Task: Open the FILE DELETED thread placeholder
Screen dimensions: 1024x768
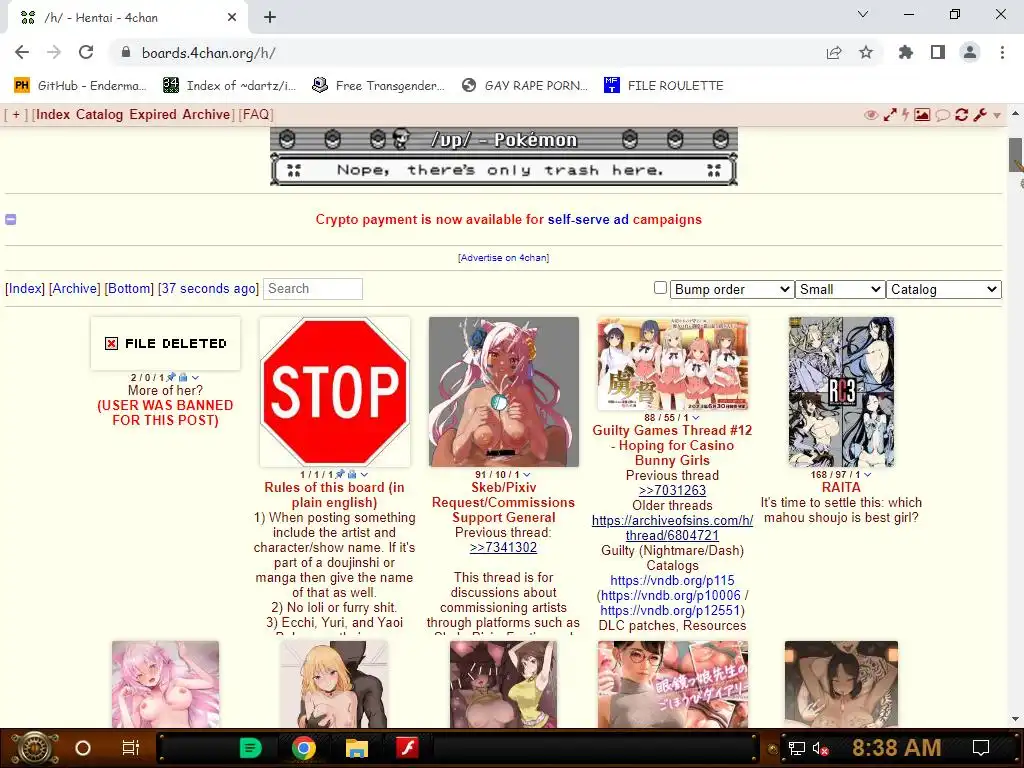Action: (165, 344)
